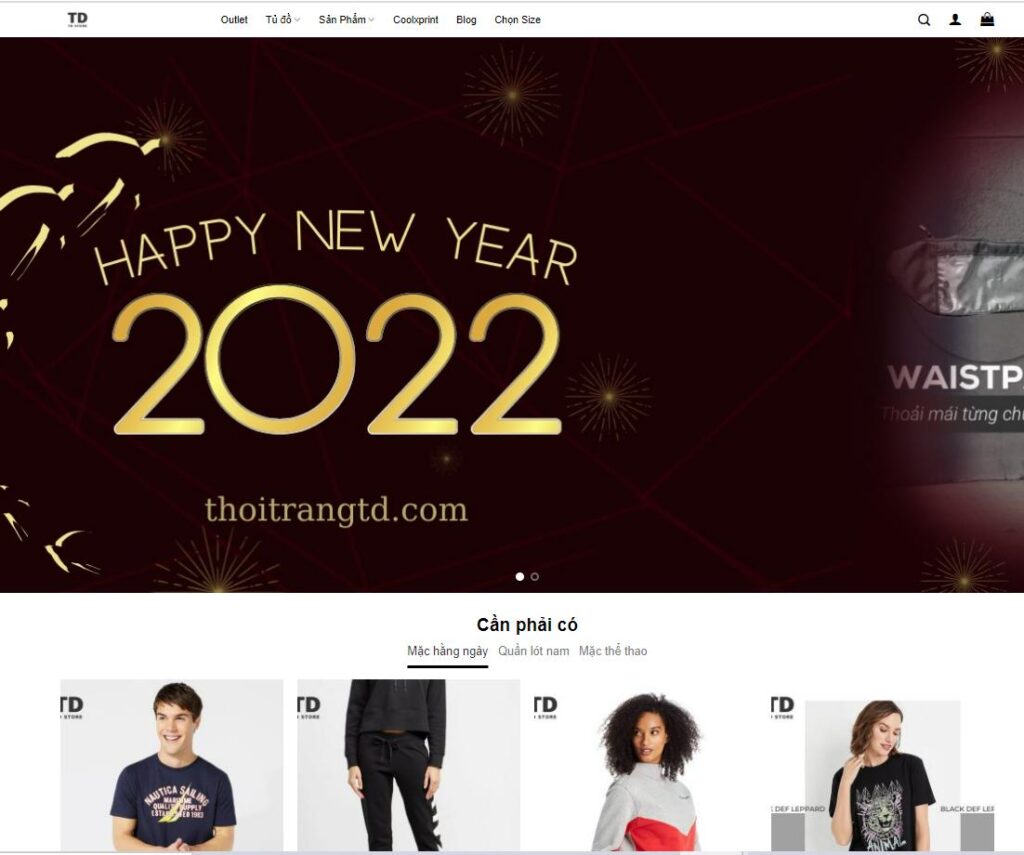Switch to the Mặc hằng ngày tab
This screenshot has width=1024, height=855.
pyautogui.click(x=447, y=651)
